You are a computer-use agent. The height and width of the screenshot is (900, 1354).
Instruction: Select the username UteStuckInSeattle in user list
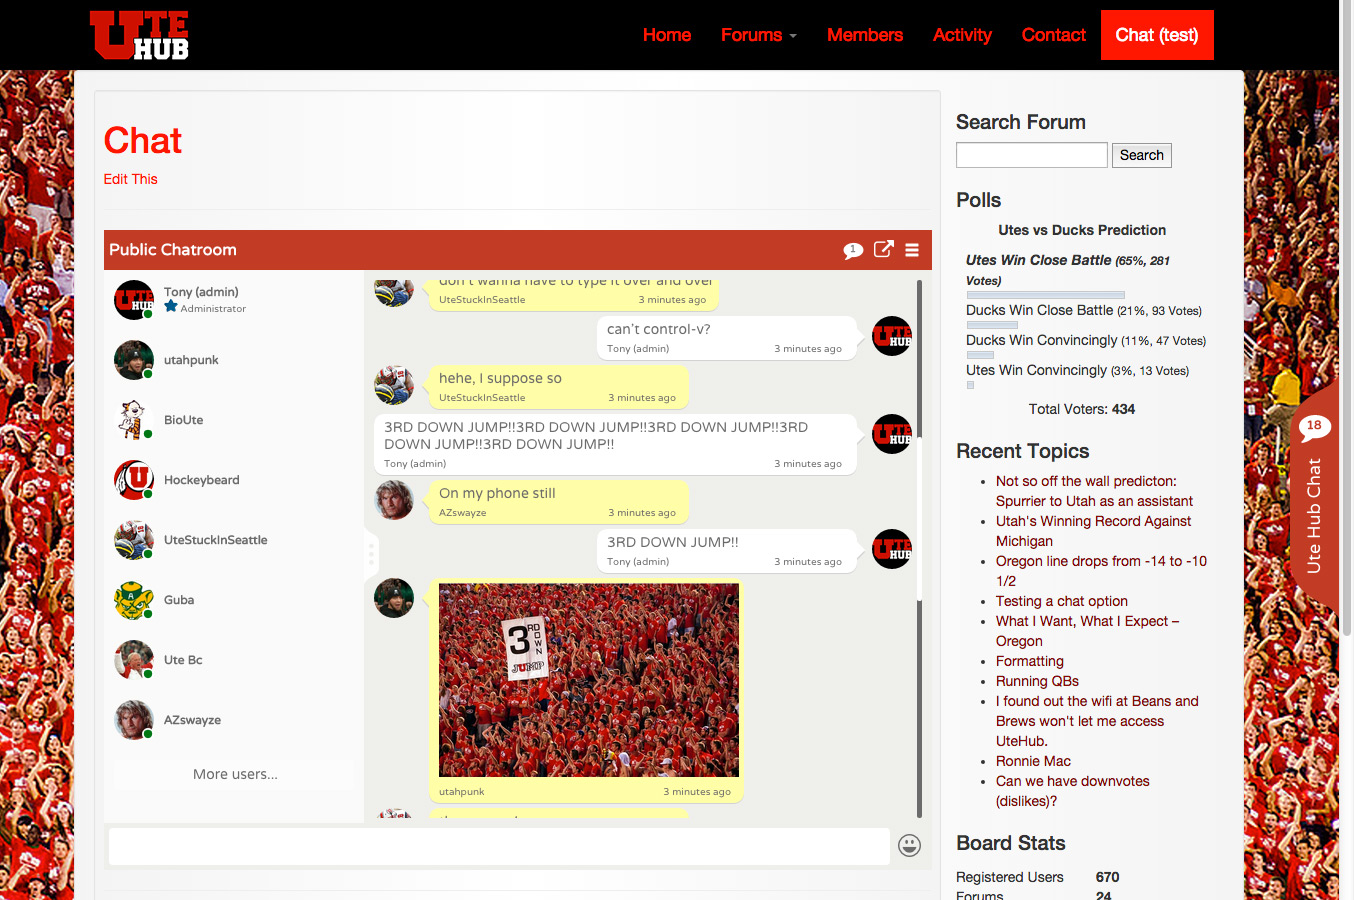[216, 540]
